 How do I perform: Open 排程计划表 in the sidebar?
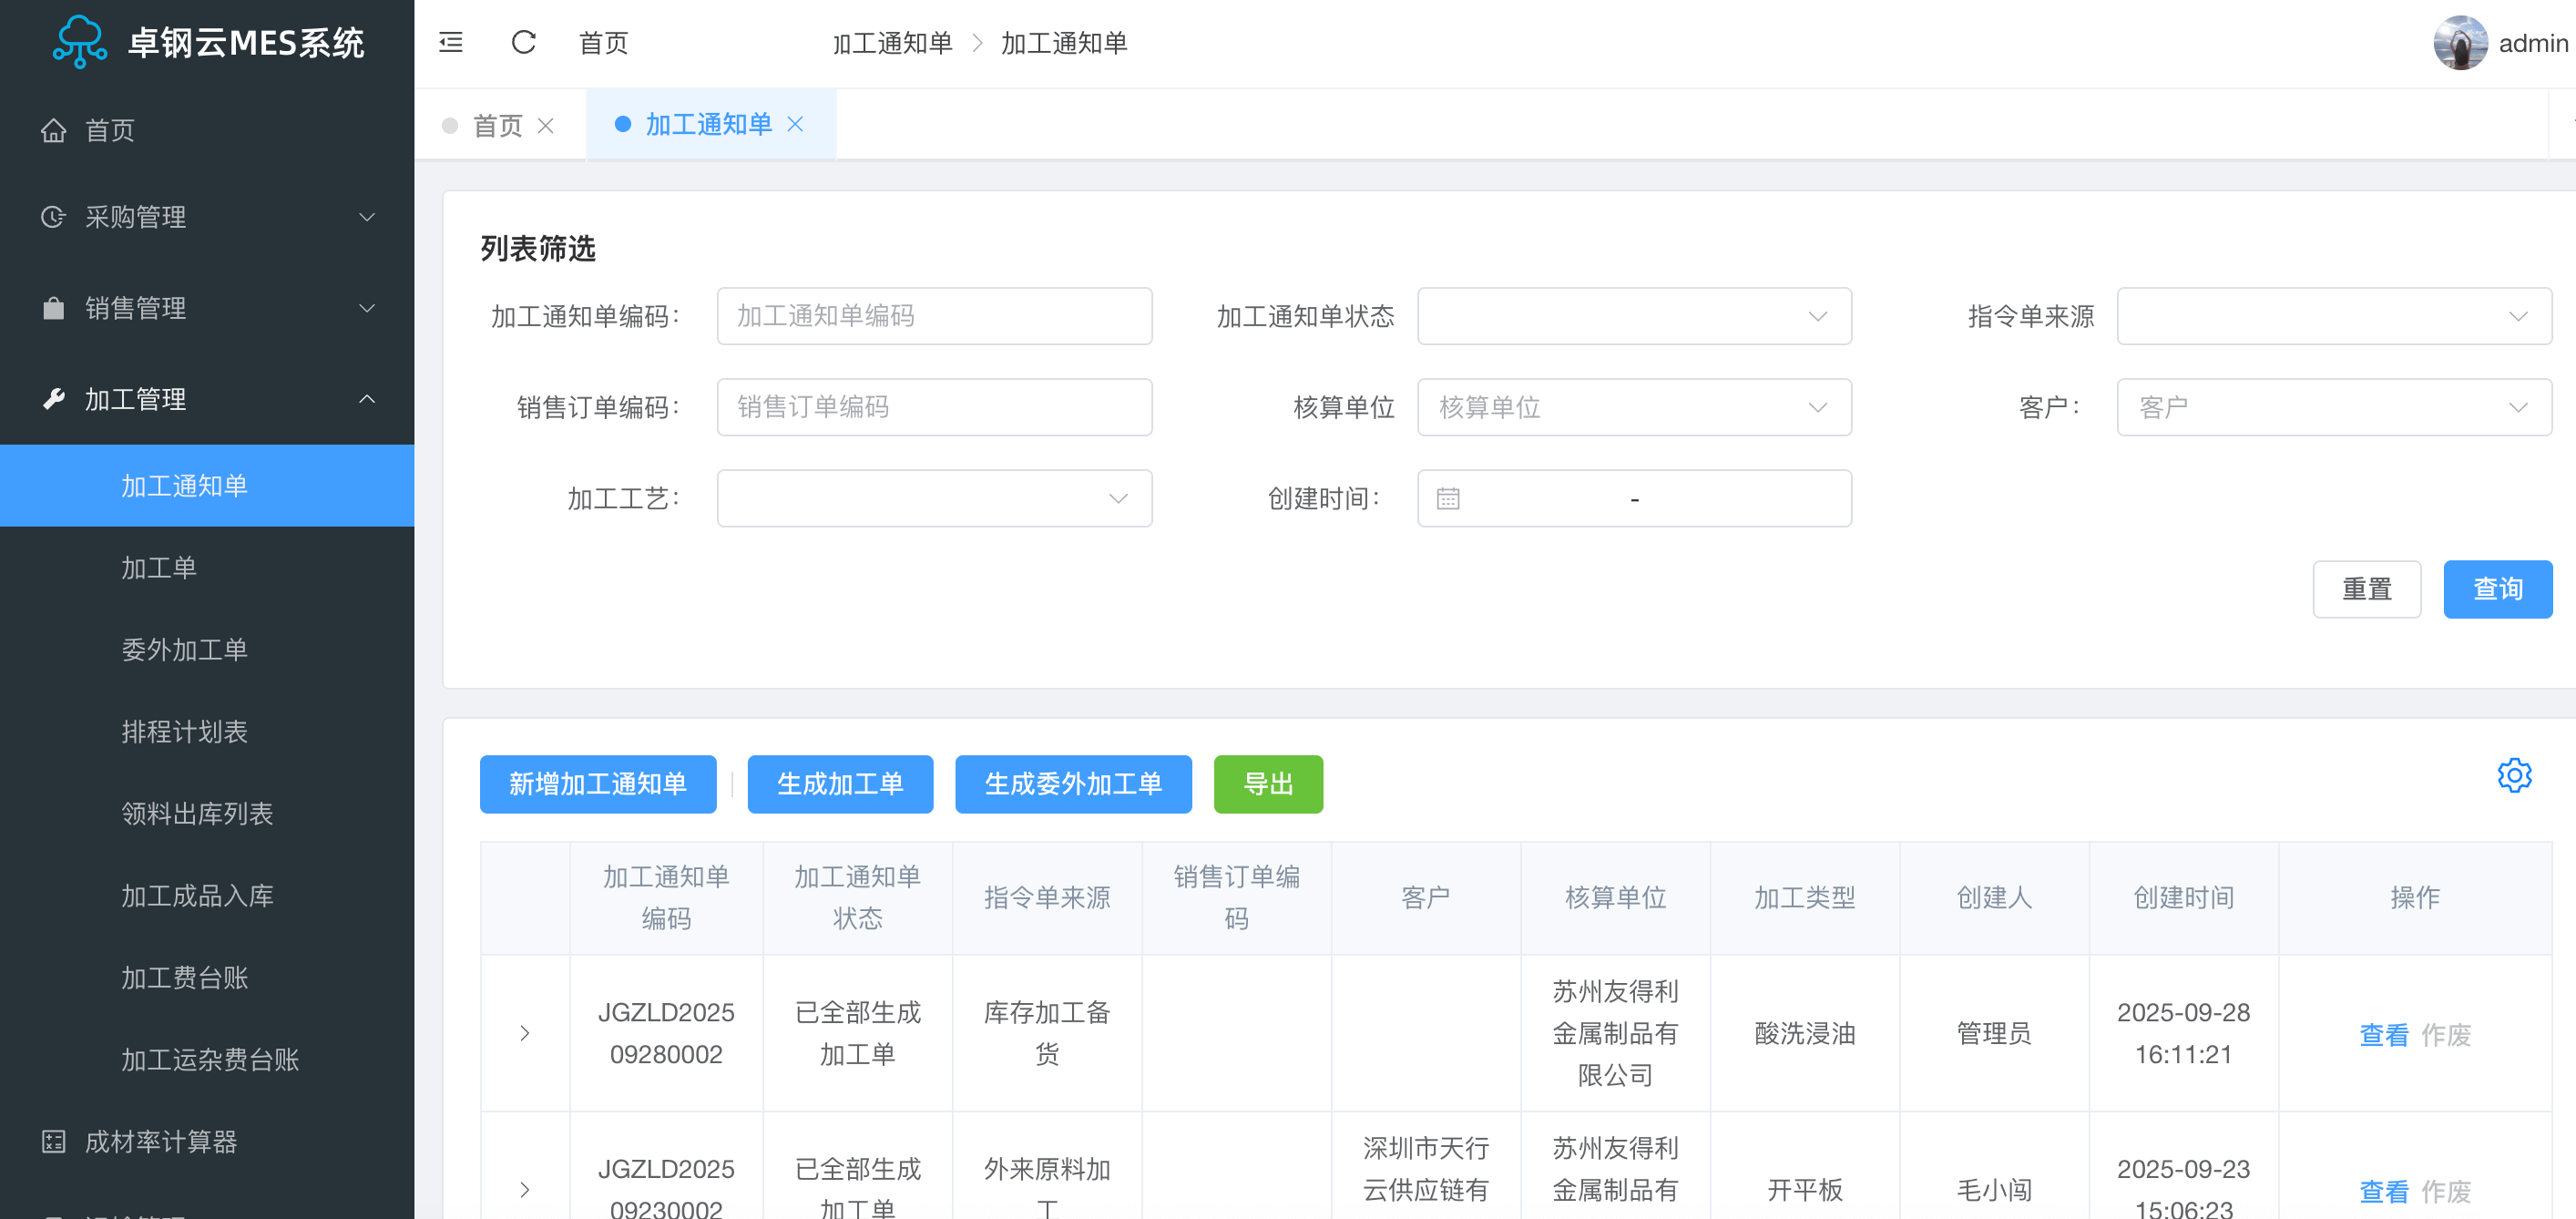(184, 731)
